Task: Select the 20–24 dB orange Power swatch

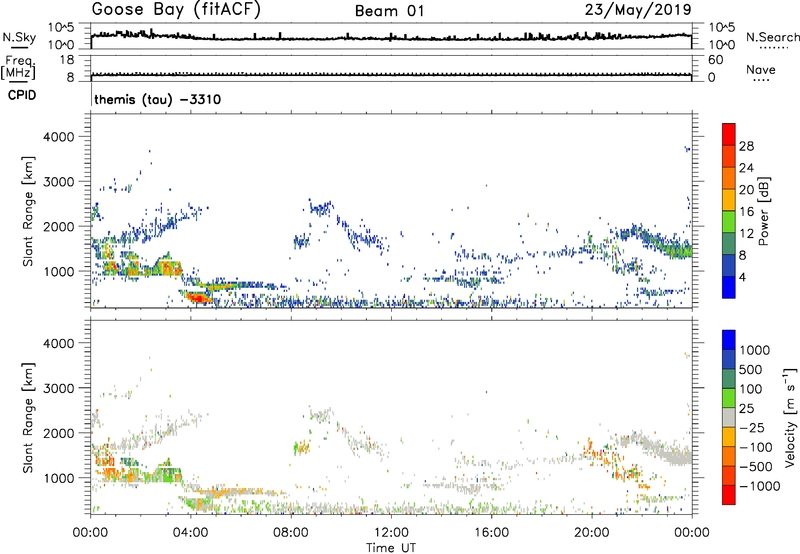Action: coord(729,179)
